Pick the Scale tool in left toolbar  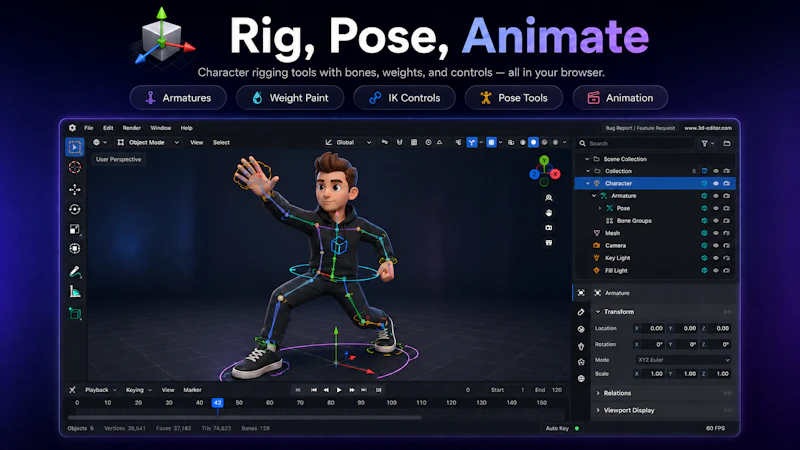pyautogui.click(x=75, y=229)
